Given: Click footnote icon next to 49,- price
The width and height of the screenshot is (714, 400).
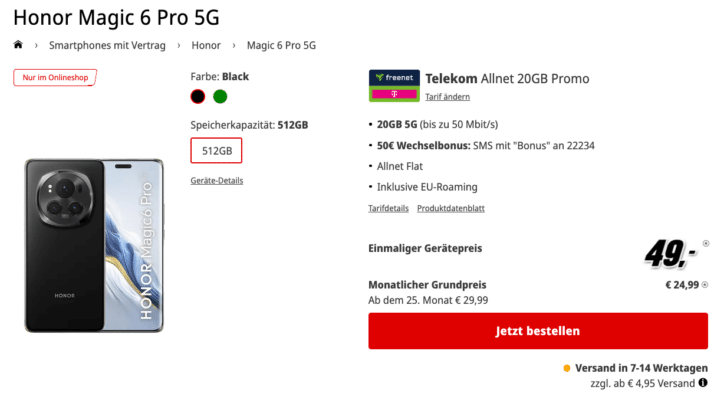Looking at the screenshot, I should click(706, 244).
